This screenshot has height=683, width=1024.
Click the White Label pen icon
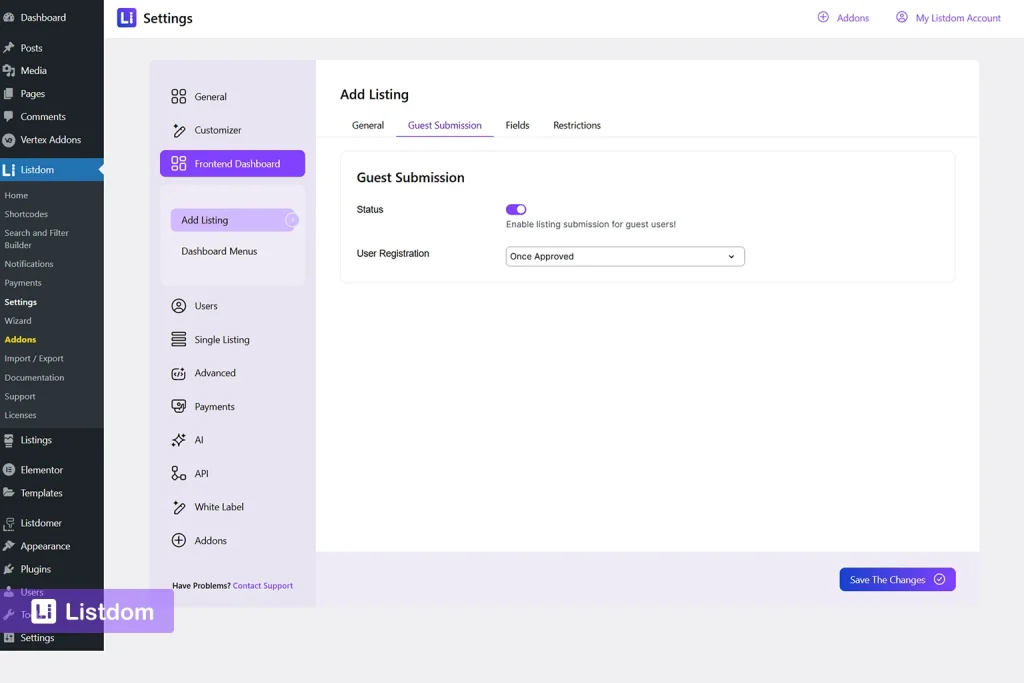[178, 507]
